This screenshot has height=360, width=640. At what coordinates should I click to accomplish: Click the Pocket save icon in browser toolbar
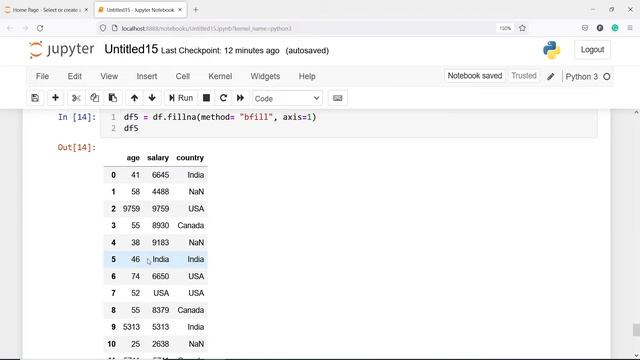[585, 28]
